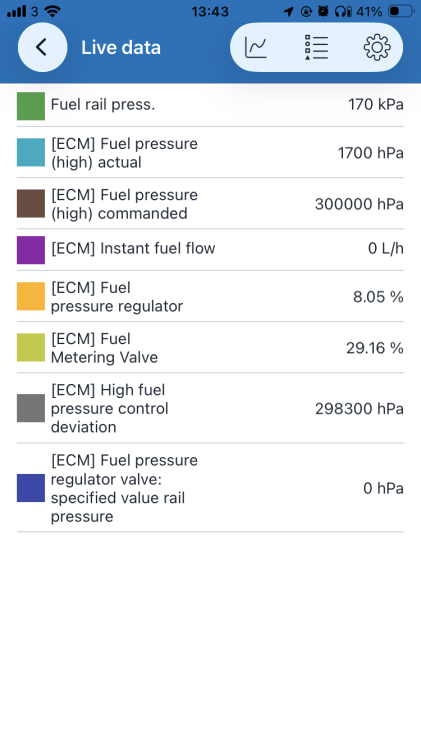Tap the dark blue regulator valve swatch
The height and width of the screenshot is (750, 421).
[31, 488]
